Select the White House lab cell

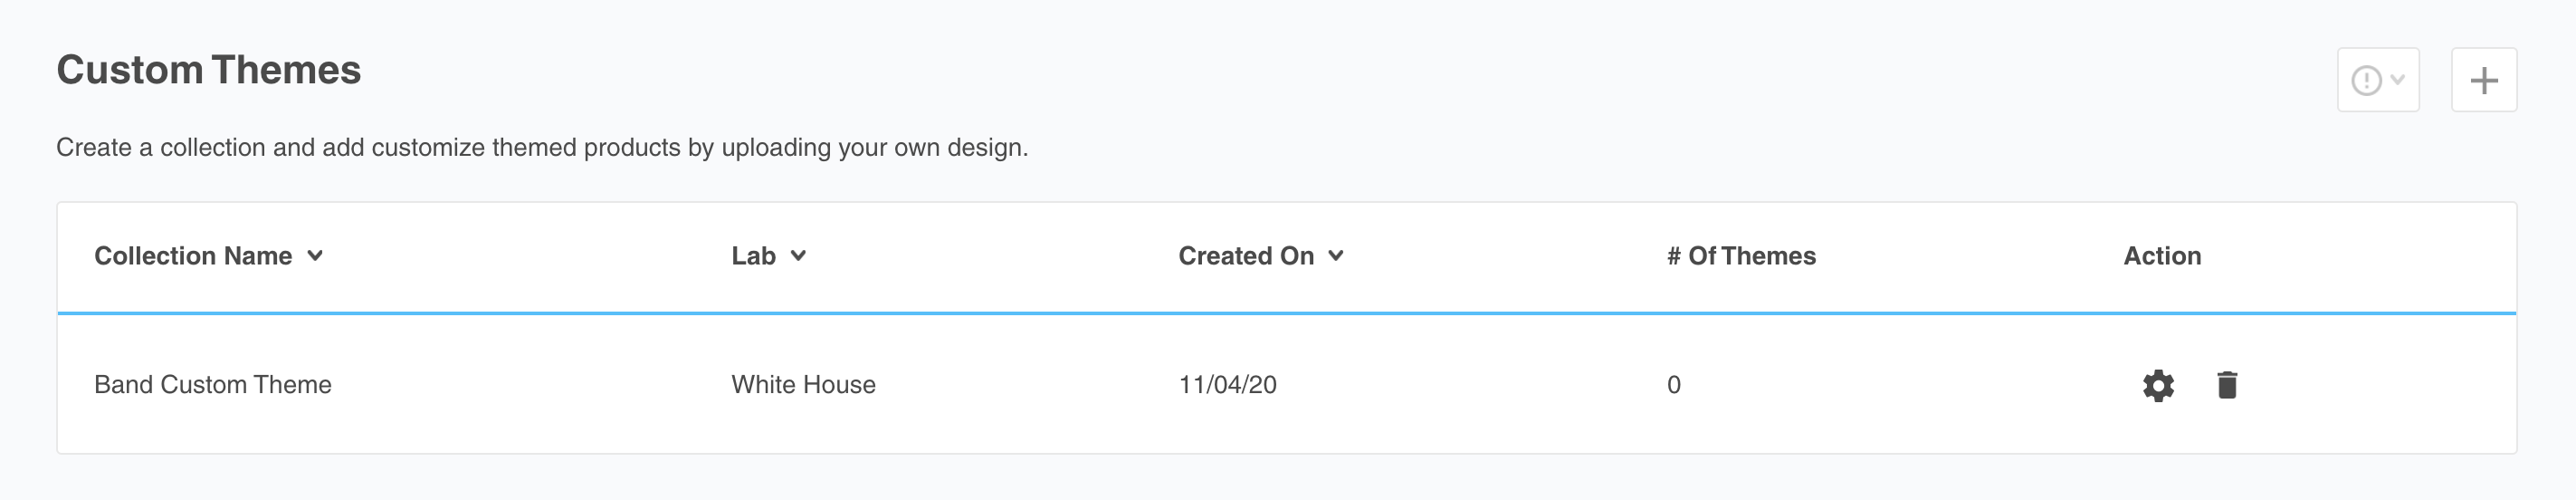click(803, 385)
